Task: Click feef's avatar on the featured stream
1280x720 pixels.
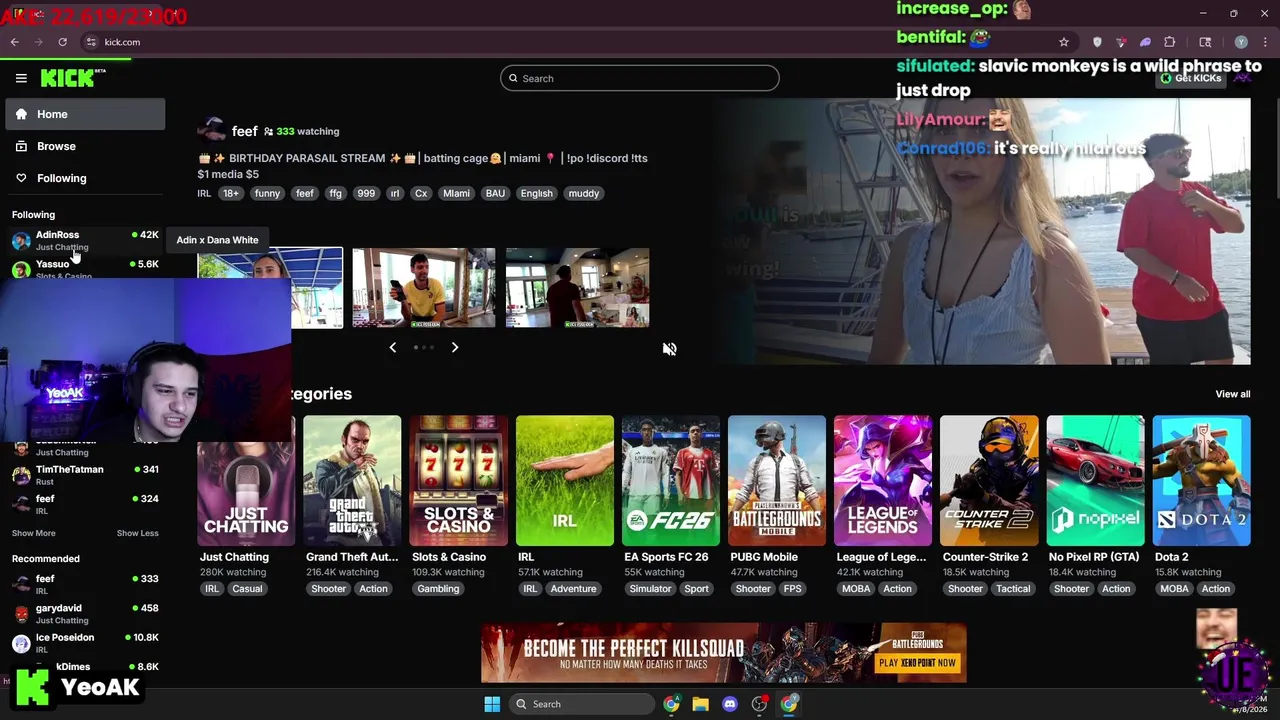Action: point(211,130)
